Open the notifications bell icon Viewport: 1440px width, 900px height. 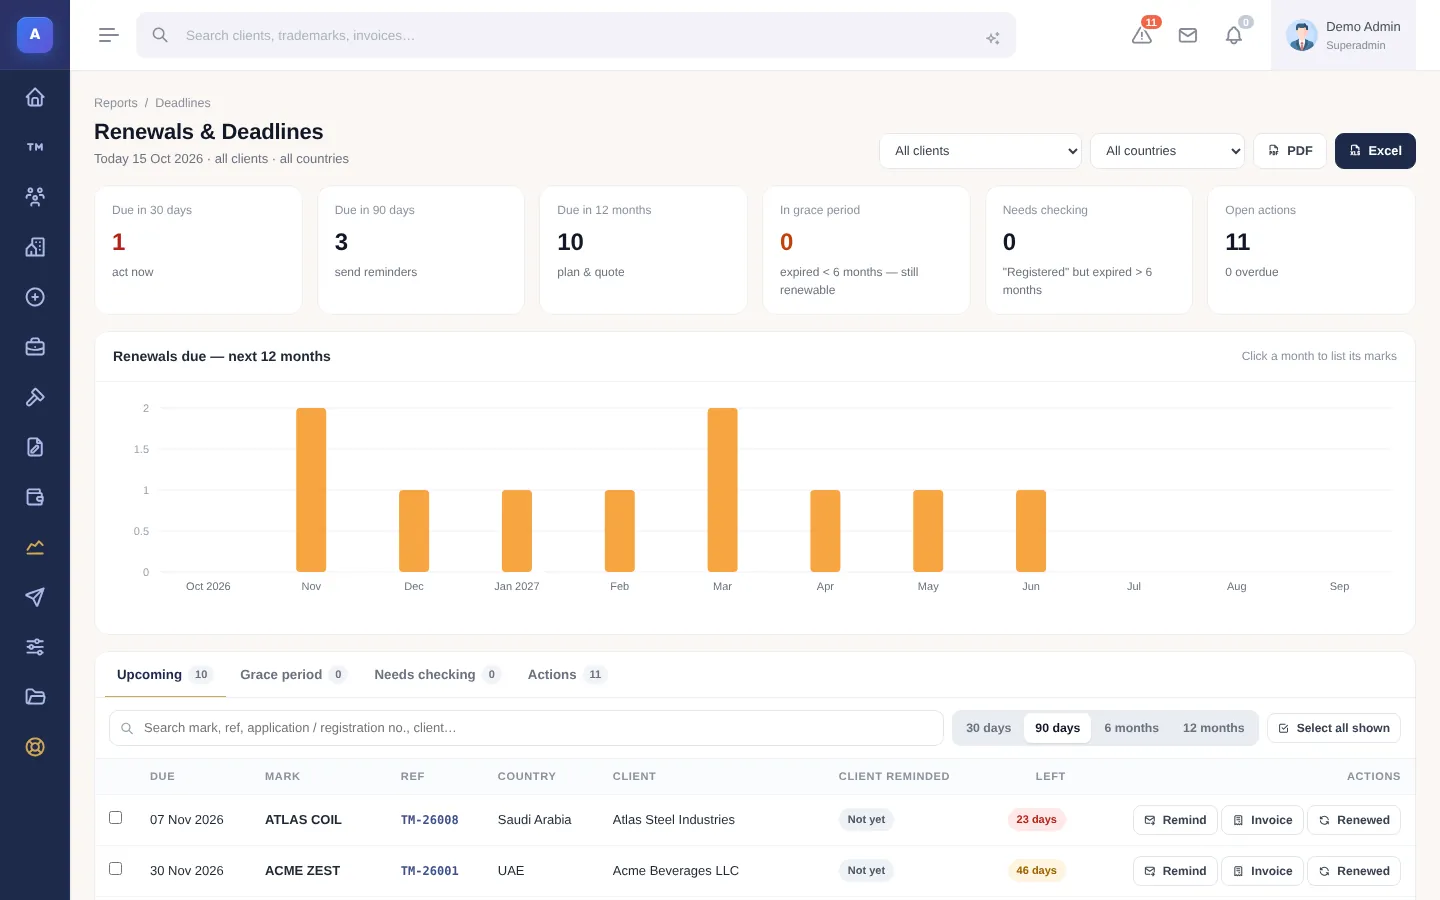click(x=1234, y=35)
